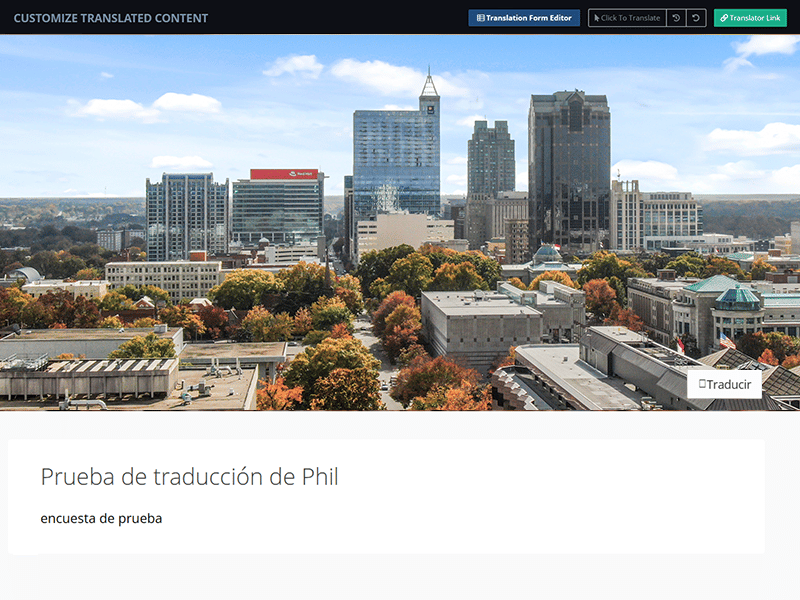Click the counterclockwise reset arrow icon
The image size is (800, 600).
pyautogui.click(x=696, y=18)
